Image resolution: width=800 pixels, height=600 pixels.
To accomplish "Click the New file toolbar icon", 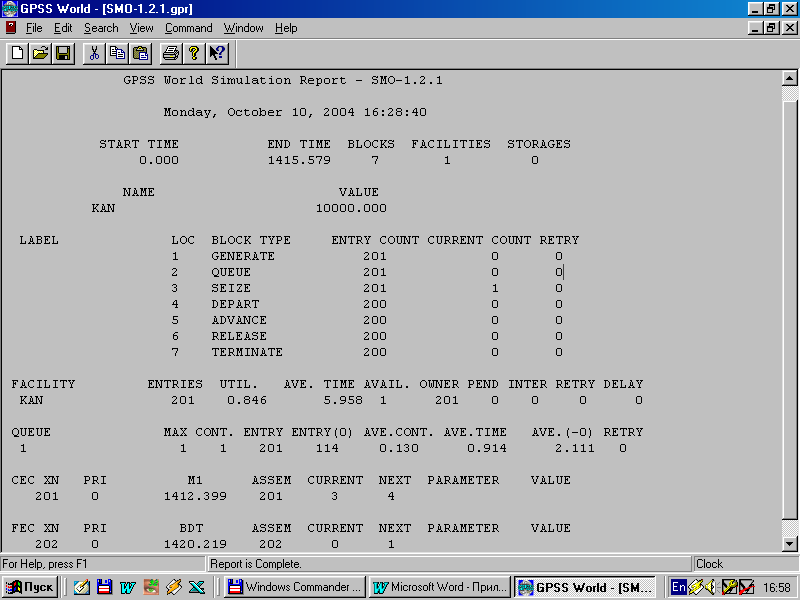I will coord(17,53).
